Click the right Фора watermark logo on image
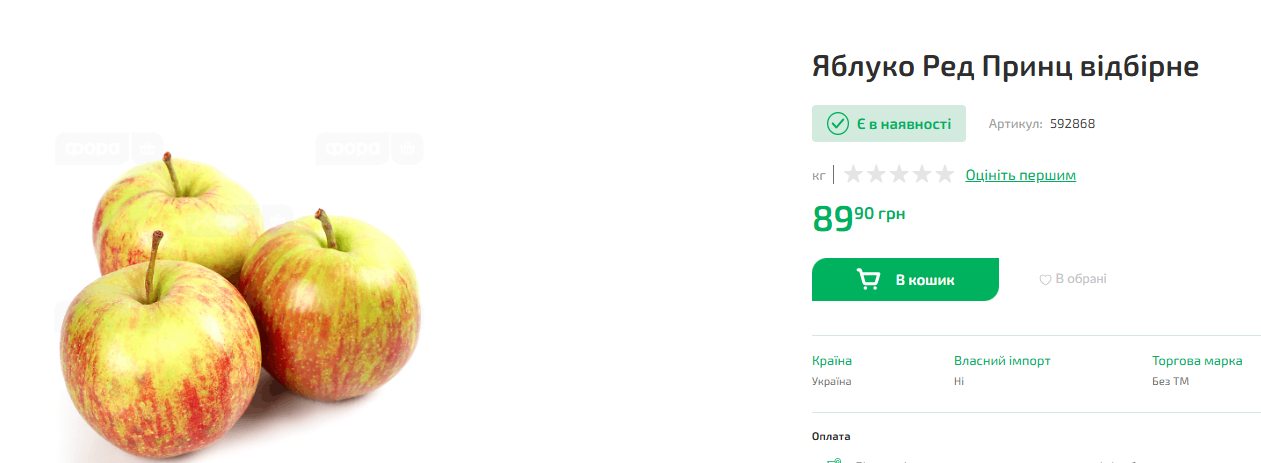Screen dimensions: 1261x463 [x=369, y=149]
